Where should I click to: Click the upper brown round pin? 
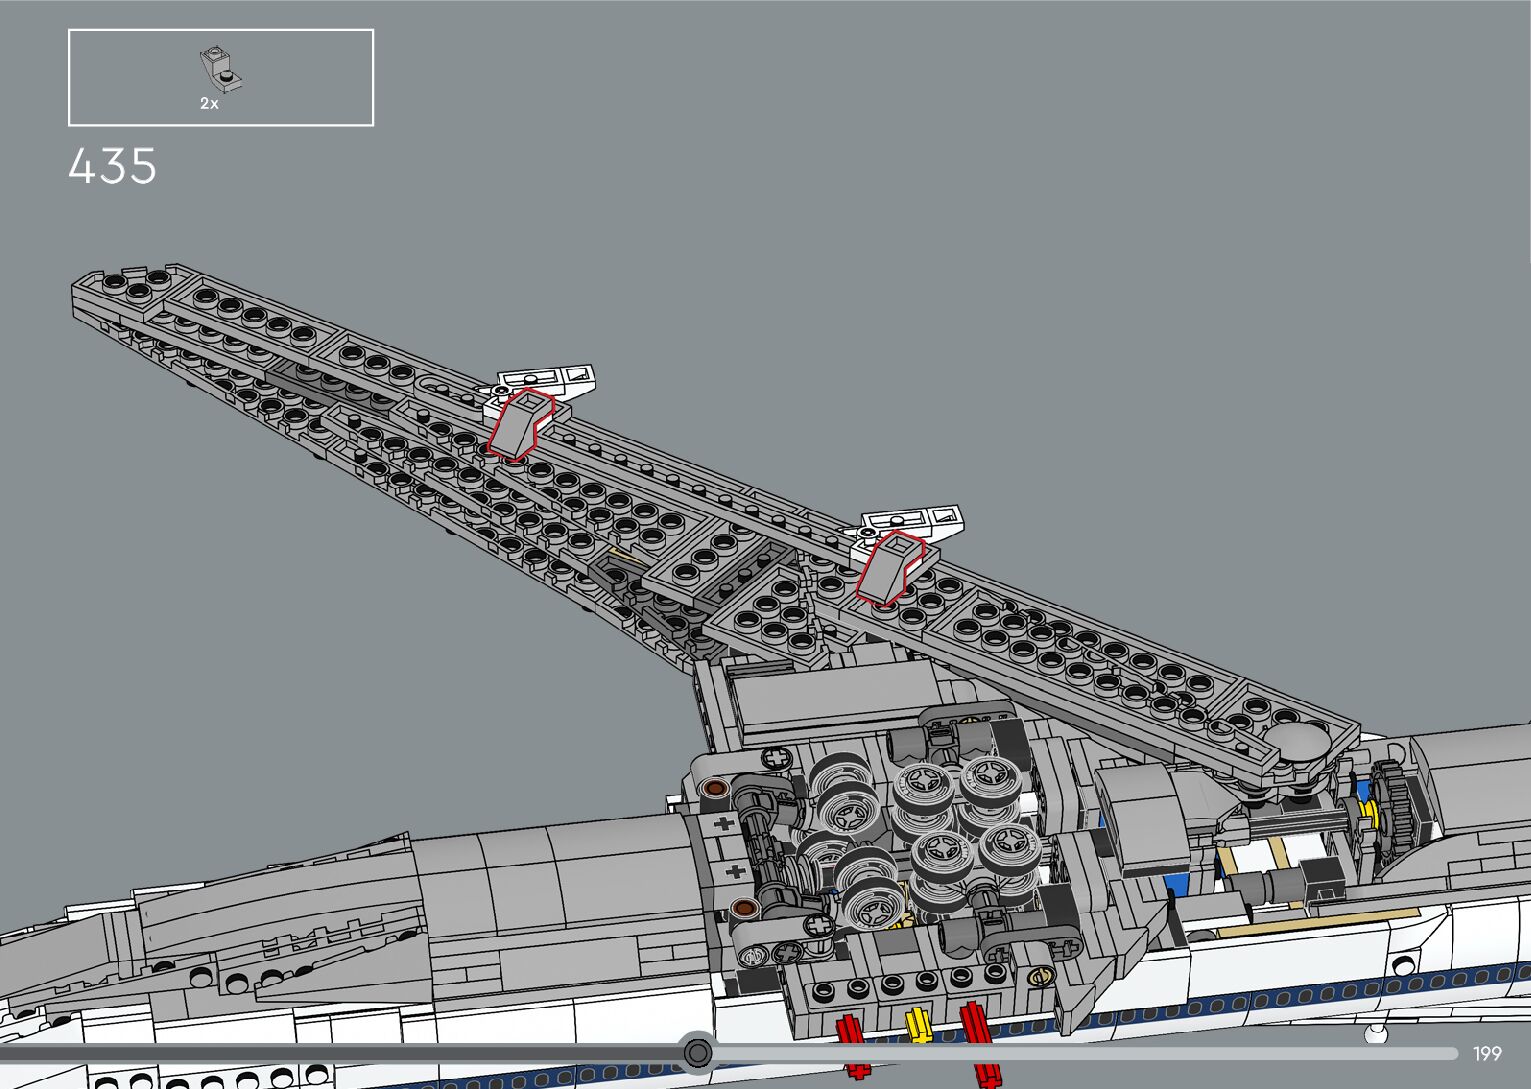[x=714, y=789]
